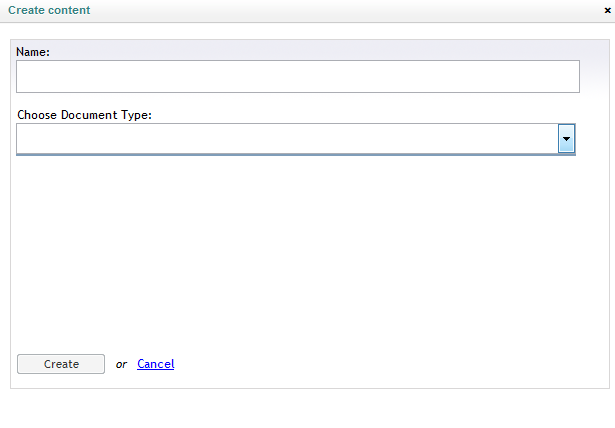Dismiss the dialog via Cancel
Image resolution: width=615 pixels, height=428 pixels.
click(156, 364)
